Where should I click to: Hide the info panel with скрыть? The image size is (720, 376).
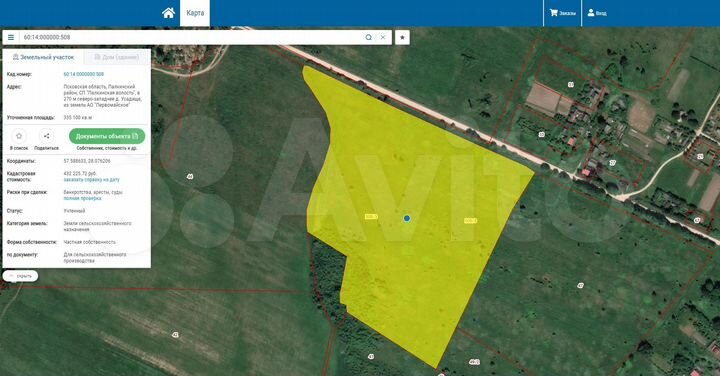pyautogui.click(x=20, y=276)
